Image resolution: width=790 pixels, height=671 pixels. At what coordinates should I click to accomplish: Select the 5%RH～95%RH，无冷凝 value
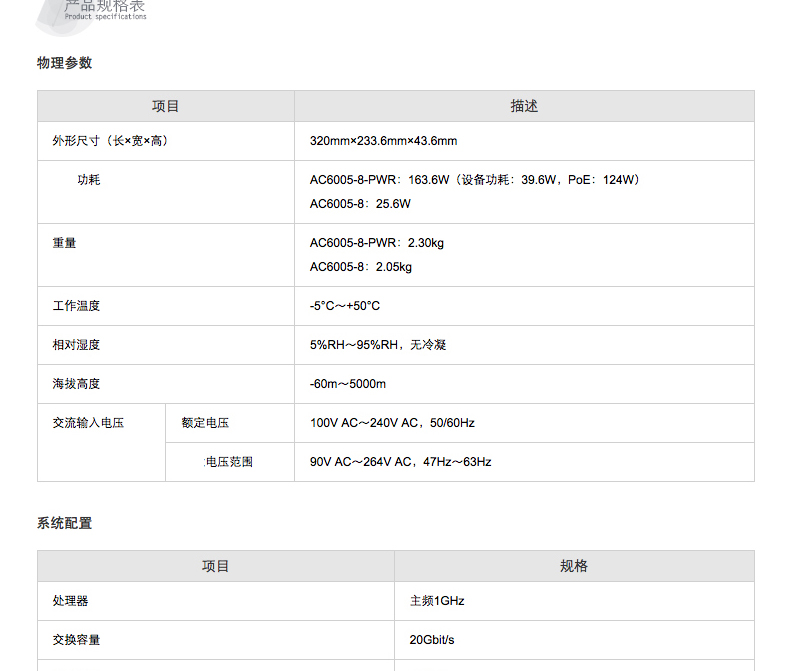point(378,345)
